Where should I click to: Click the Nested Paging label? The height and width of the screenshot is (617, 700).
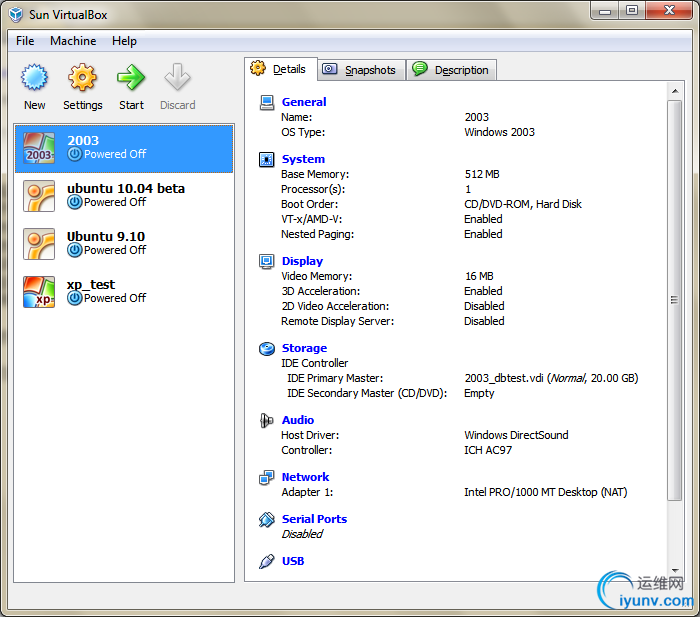[x=317, y=234]
